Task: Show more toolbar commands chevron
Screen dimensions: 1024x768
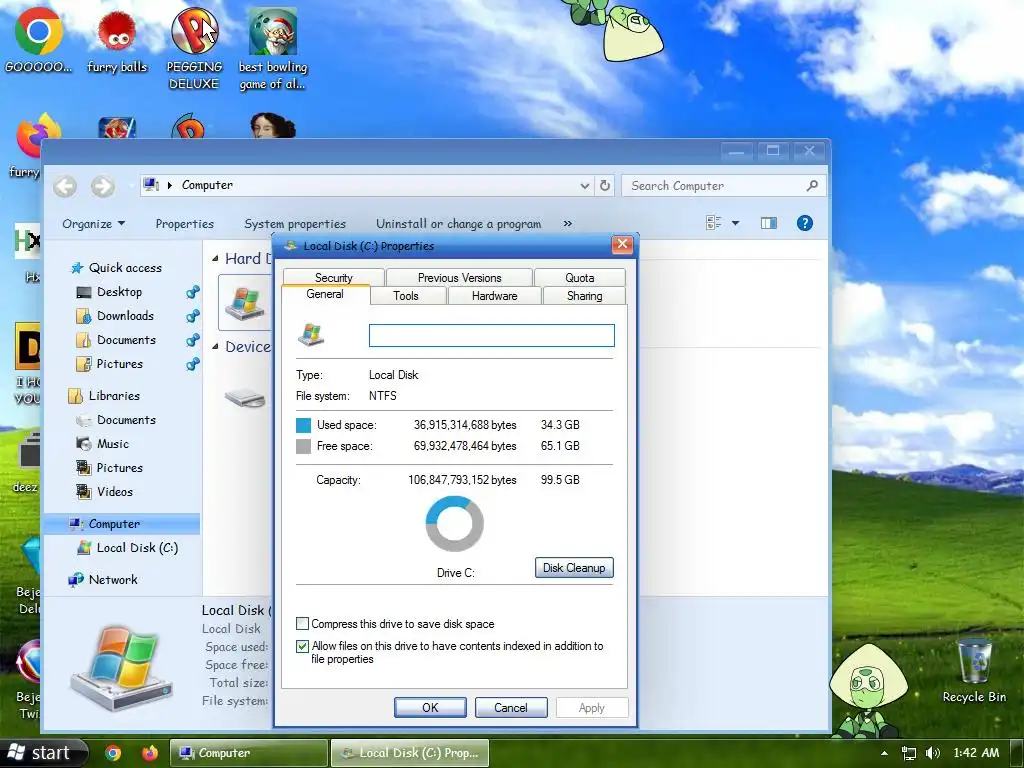Action: [x=568, y=223]
